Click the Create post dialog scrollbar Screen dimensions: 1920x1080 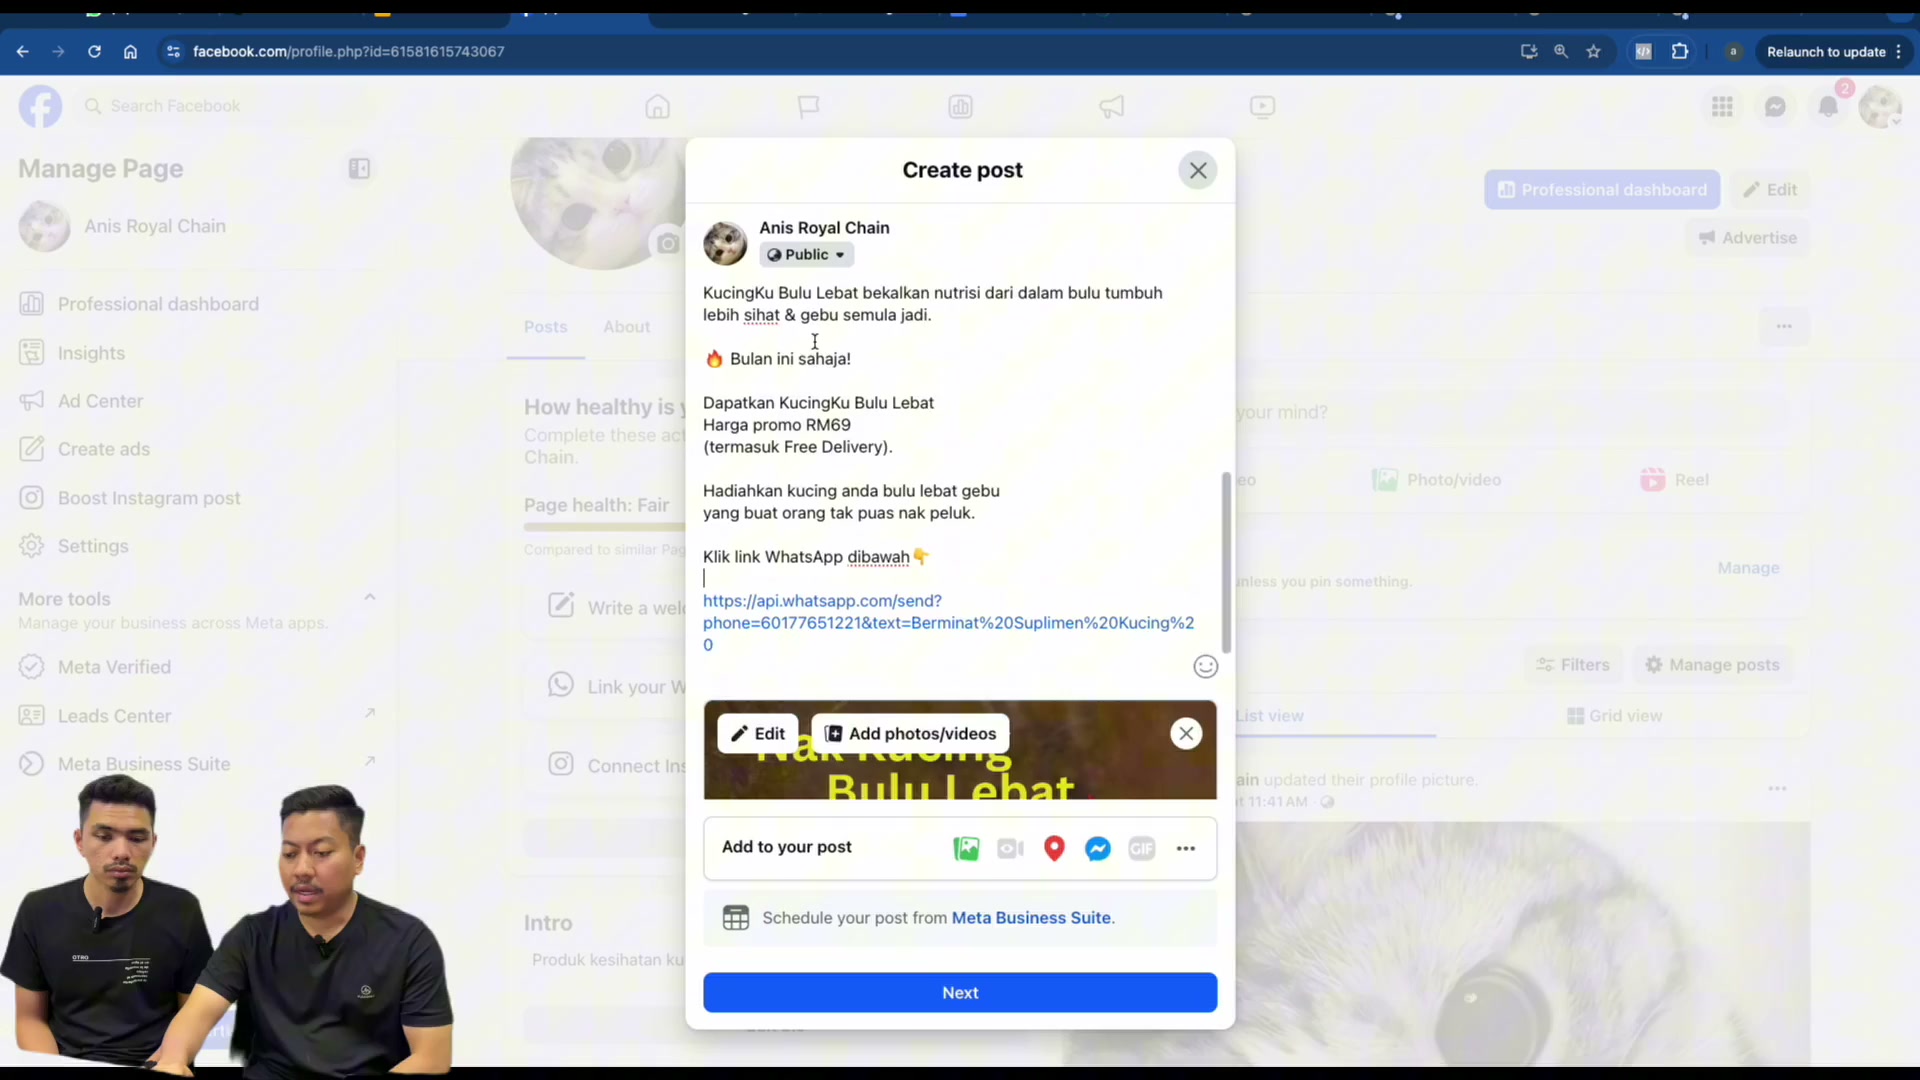coord(1226,563)
